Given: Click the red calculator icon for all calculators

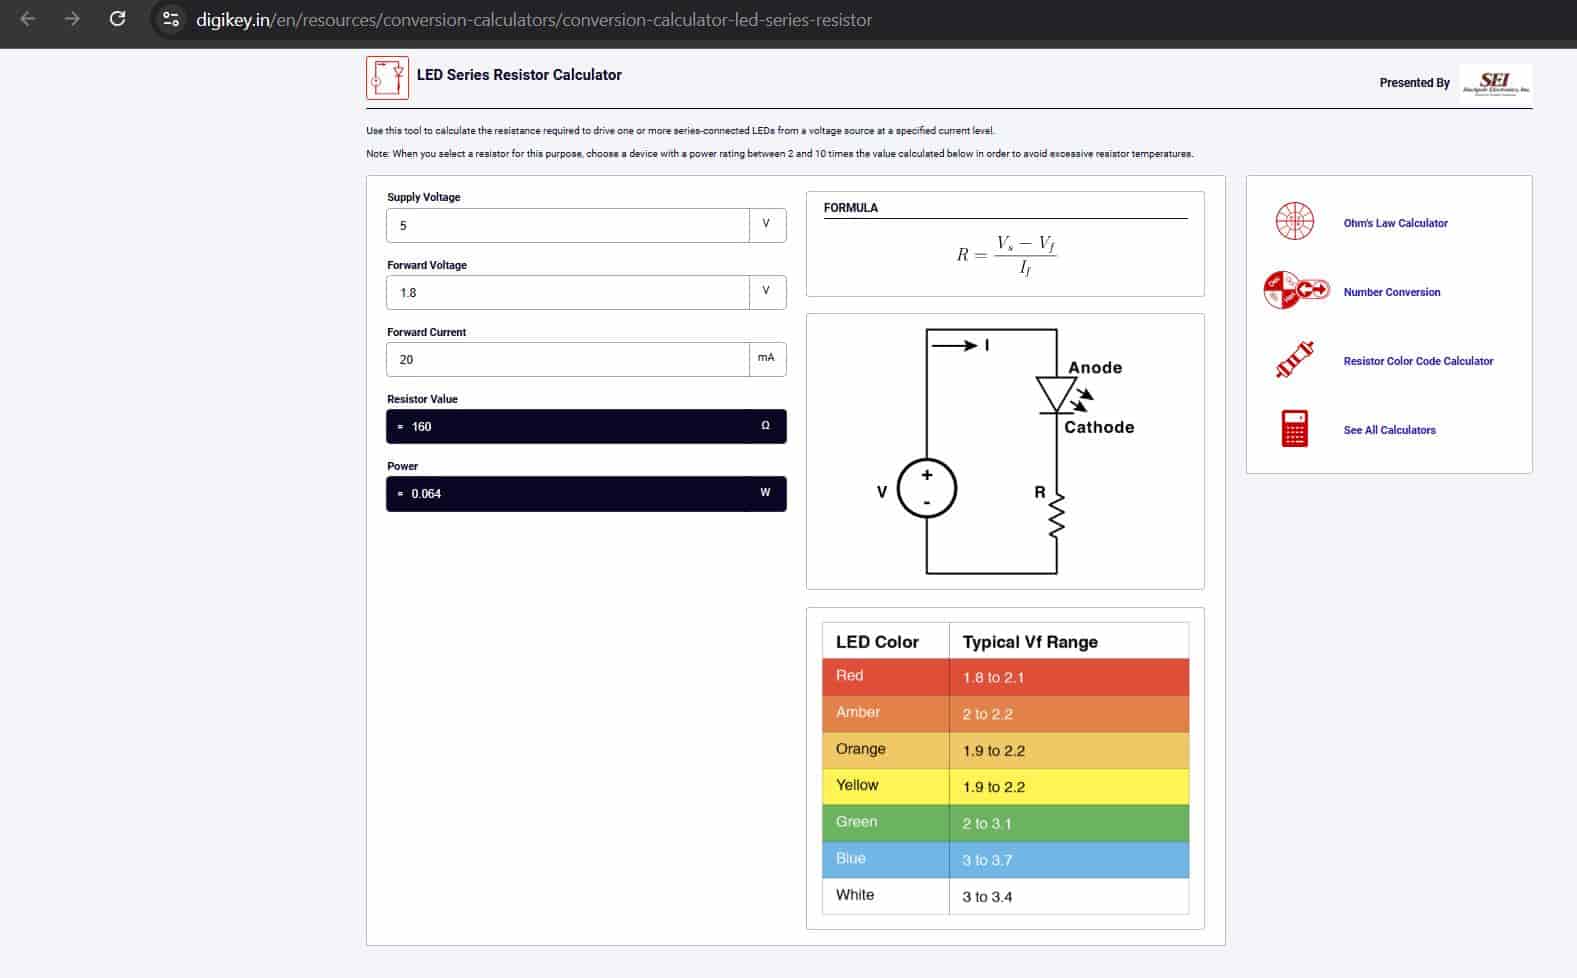Looking at the screenshot, I should (x=1294, y=429).
